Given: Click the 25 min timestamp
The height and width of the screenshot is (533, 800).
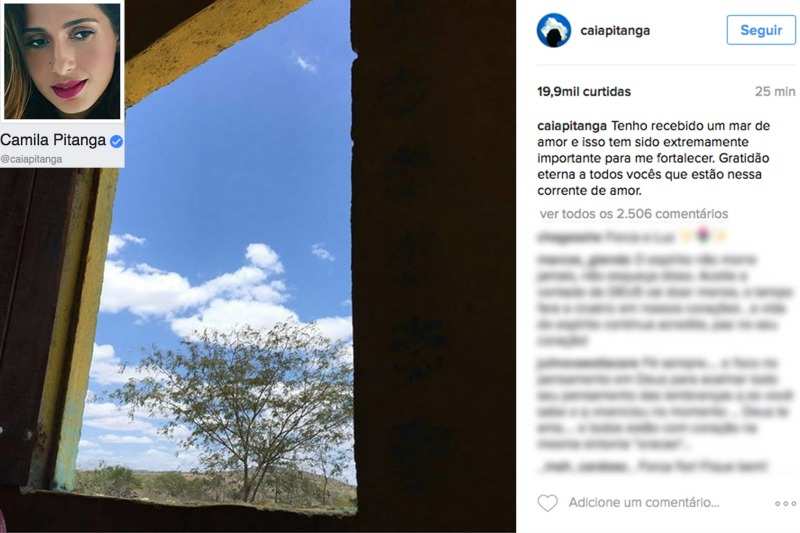Looking at the screenshot, I should tap(775, 92).
